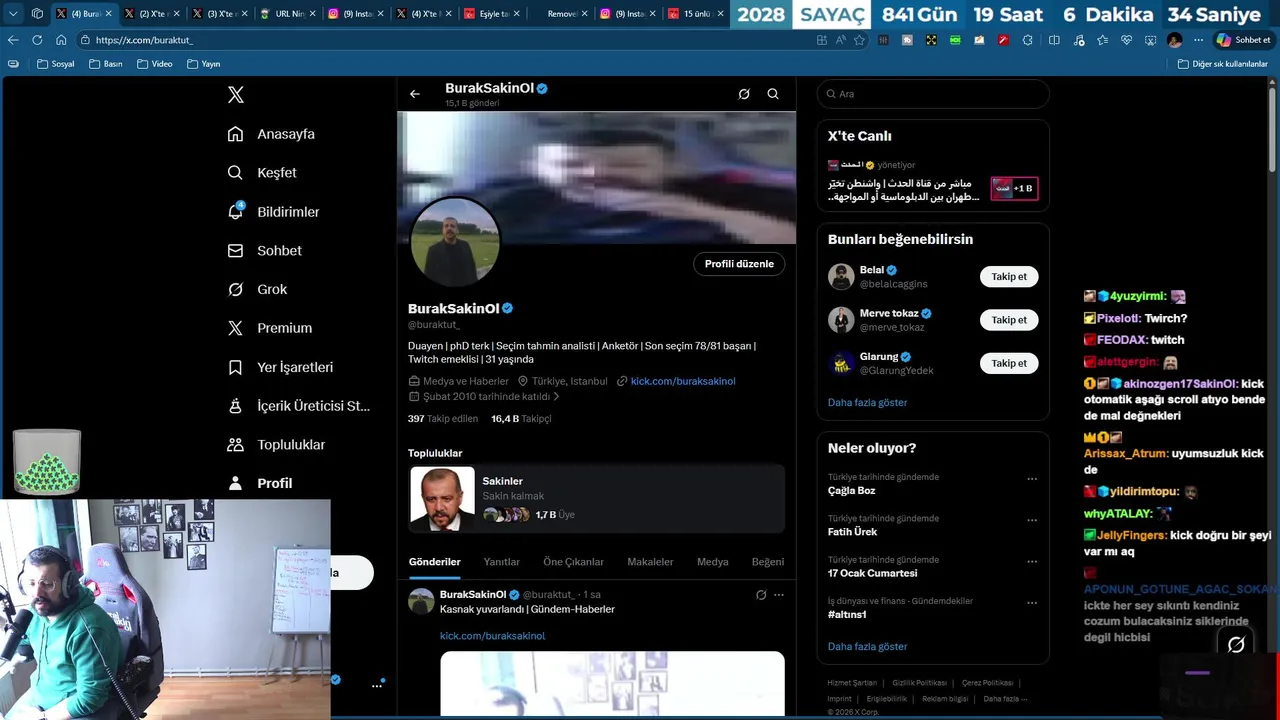
Task: Go to Anasayfa in the sidebar
Action: [x=271, y=134]
